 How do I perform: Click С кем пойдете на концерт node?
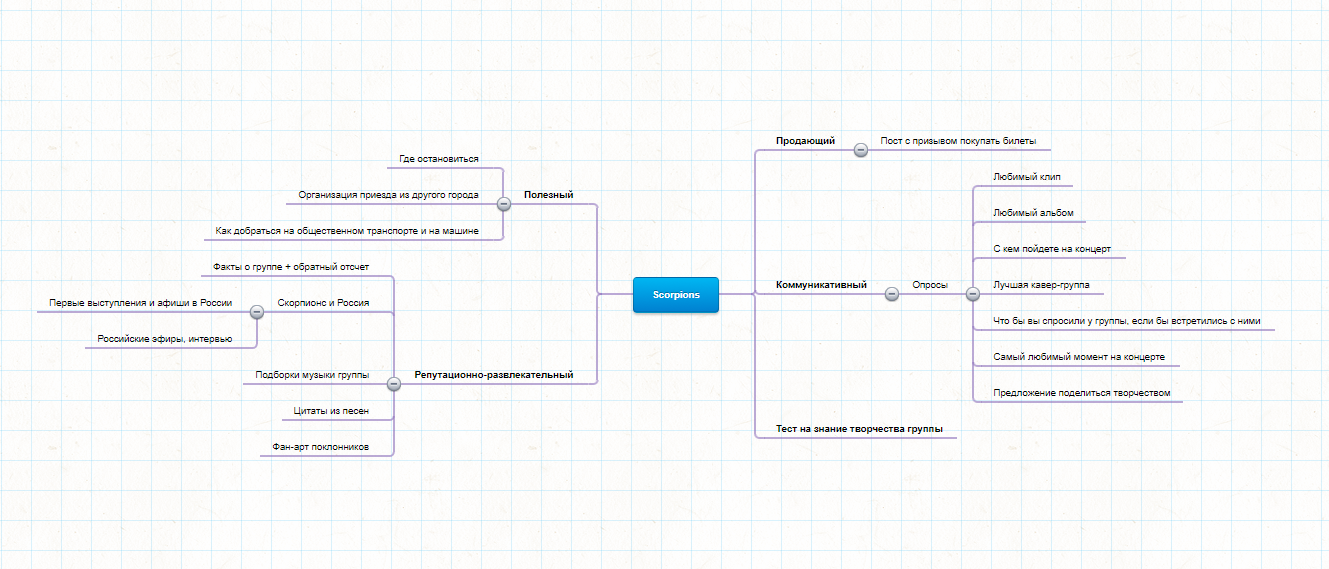coord(1052,249)
